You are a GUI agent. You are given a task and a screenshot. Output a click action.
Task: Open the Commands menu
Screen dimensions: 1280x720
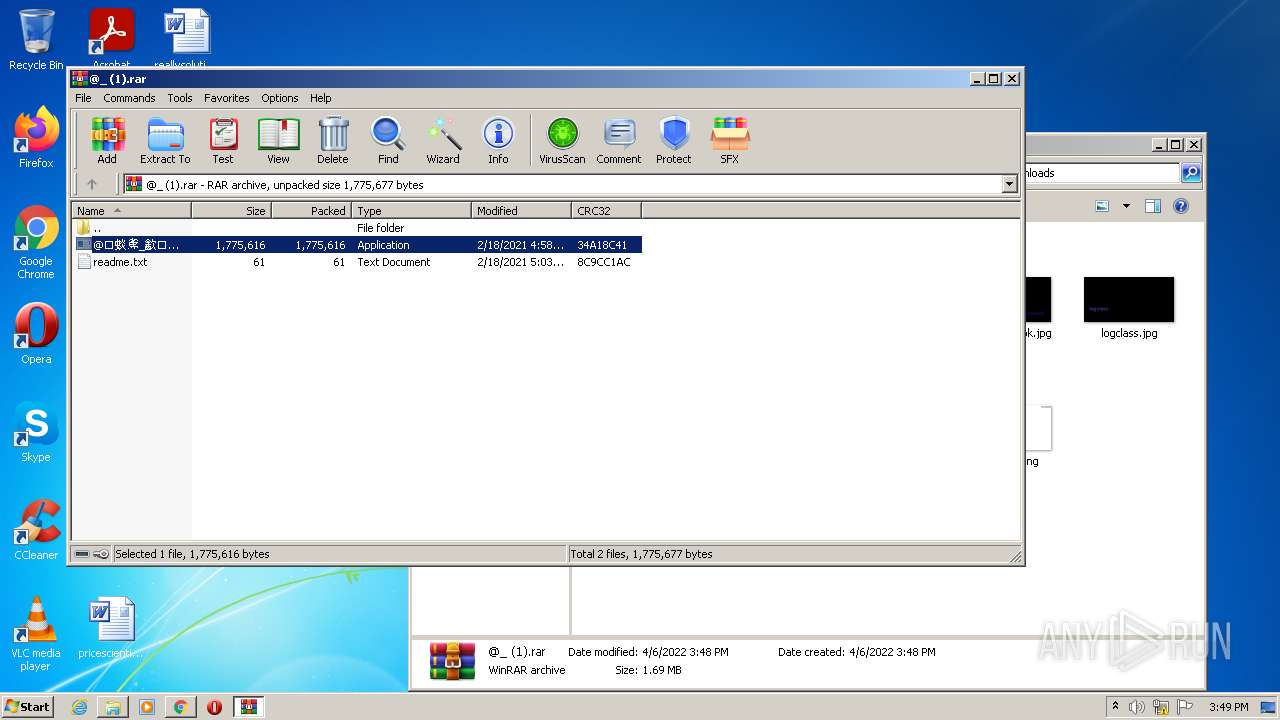coord(129,98)
